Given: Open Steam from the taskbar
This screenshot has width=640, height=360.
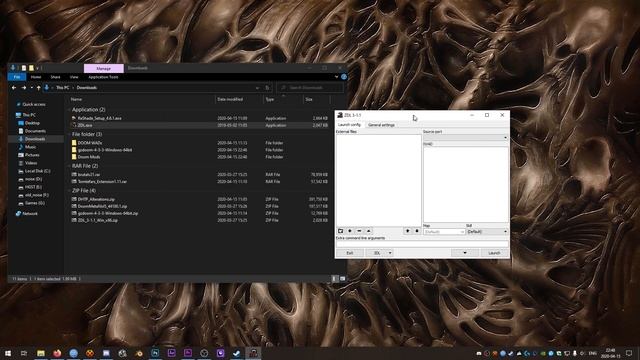Looking at the screenshot, I should (237, 353).
